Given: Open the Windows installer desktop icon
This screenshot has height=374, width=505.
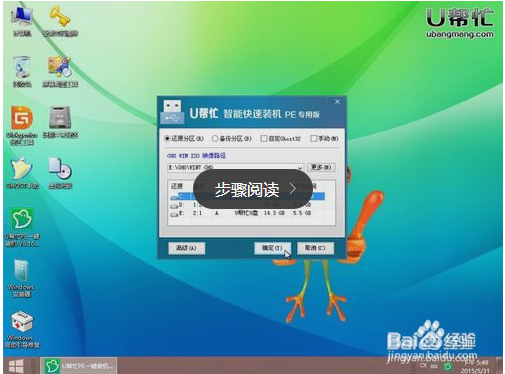Looking at the screenshot, I should point(21,278).
